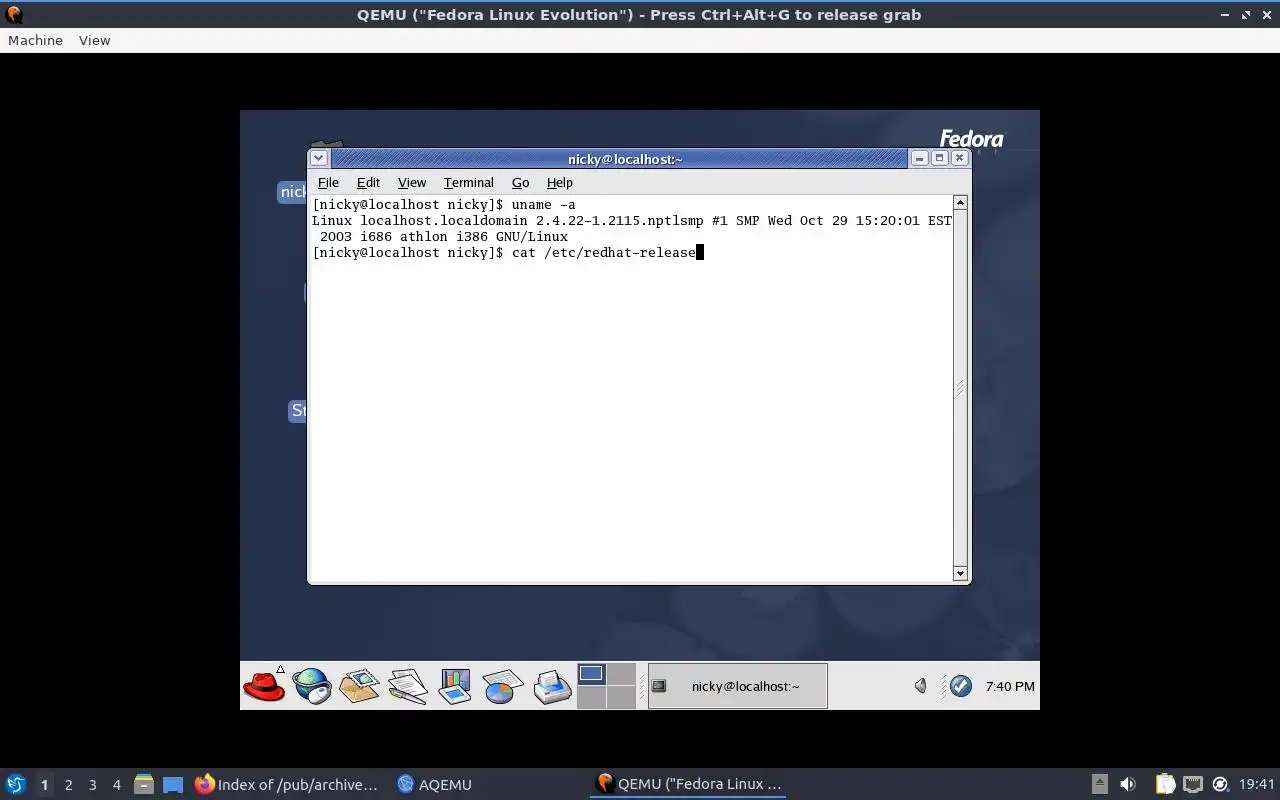
Task: Open the File menu in terminal
Action: point(328,182)
